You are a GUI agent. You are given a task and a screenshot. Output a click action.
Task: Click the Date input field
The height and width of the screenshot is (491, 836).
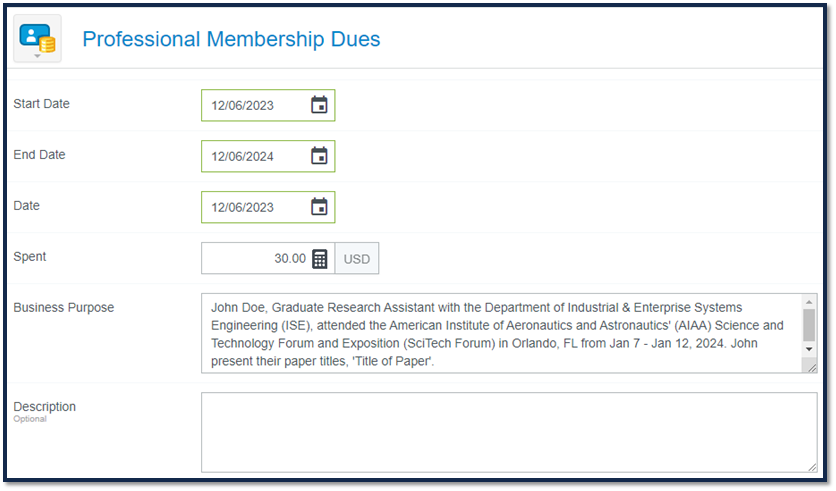(268, 207)
